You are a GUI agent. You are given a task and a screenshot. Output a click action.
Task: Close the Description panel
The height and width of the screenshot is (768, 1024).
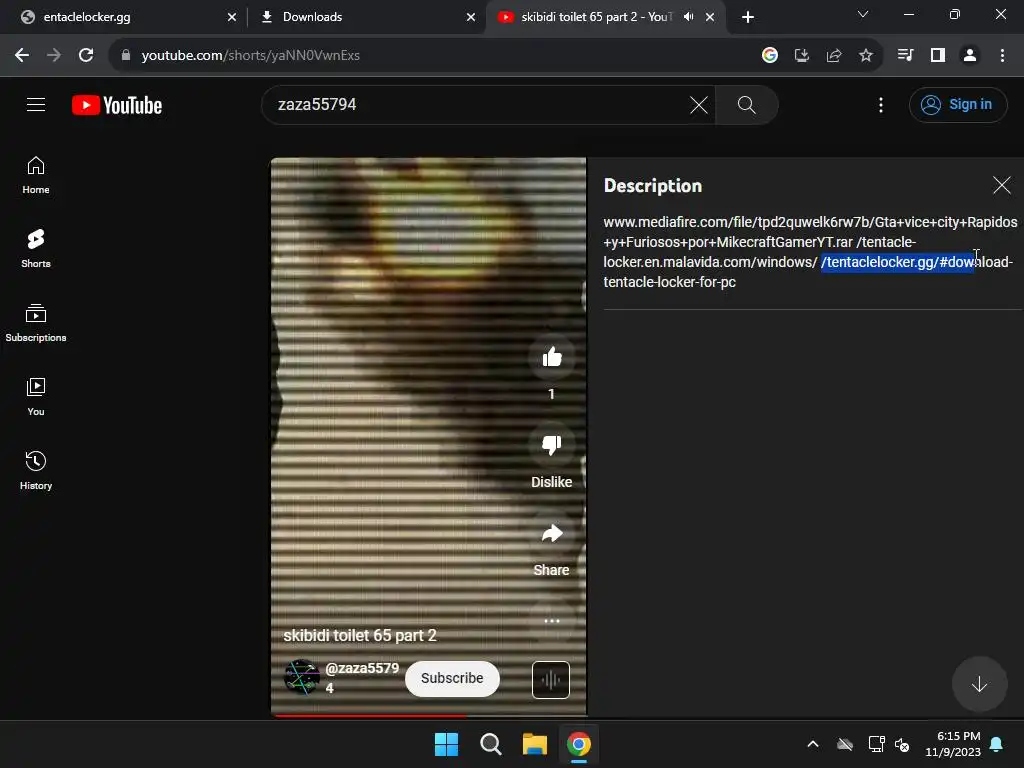point(1001,185)
